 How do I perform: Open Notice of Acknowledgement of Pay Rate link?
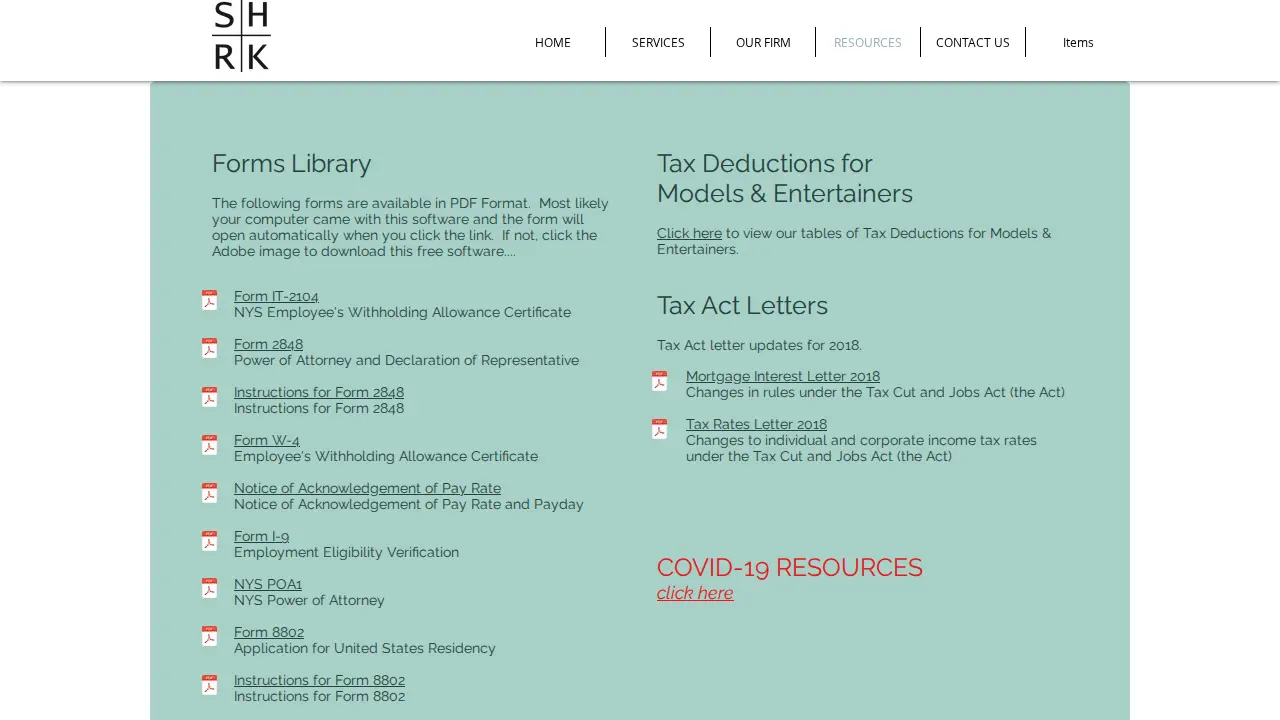[367, 488]
